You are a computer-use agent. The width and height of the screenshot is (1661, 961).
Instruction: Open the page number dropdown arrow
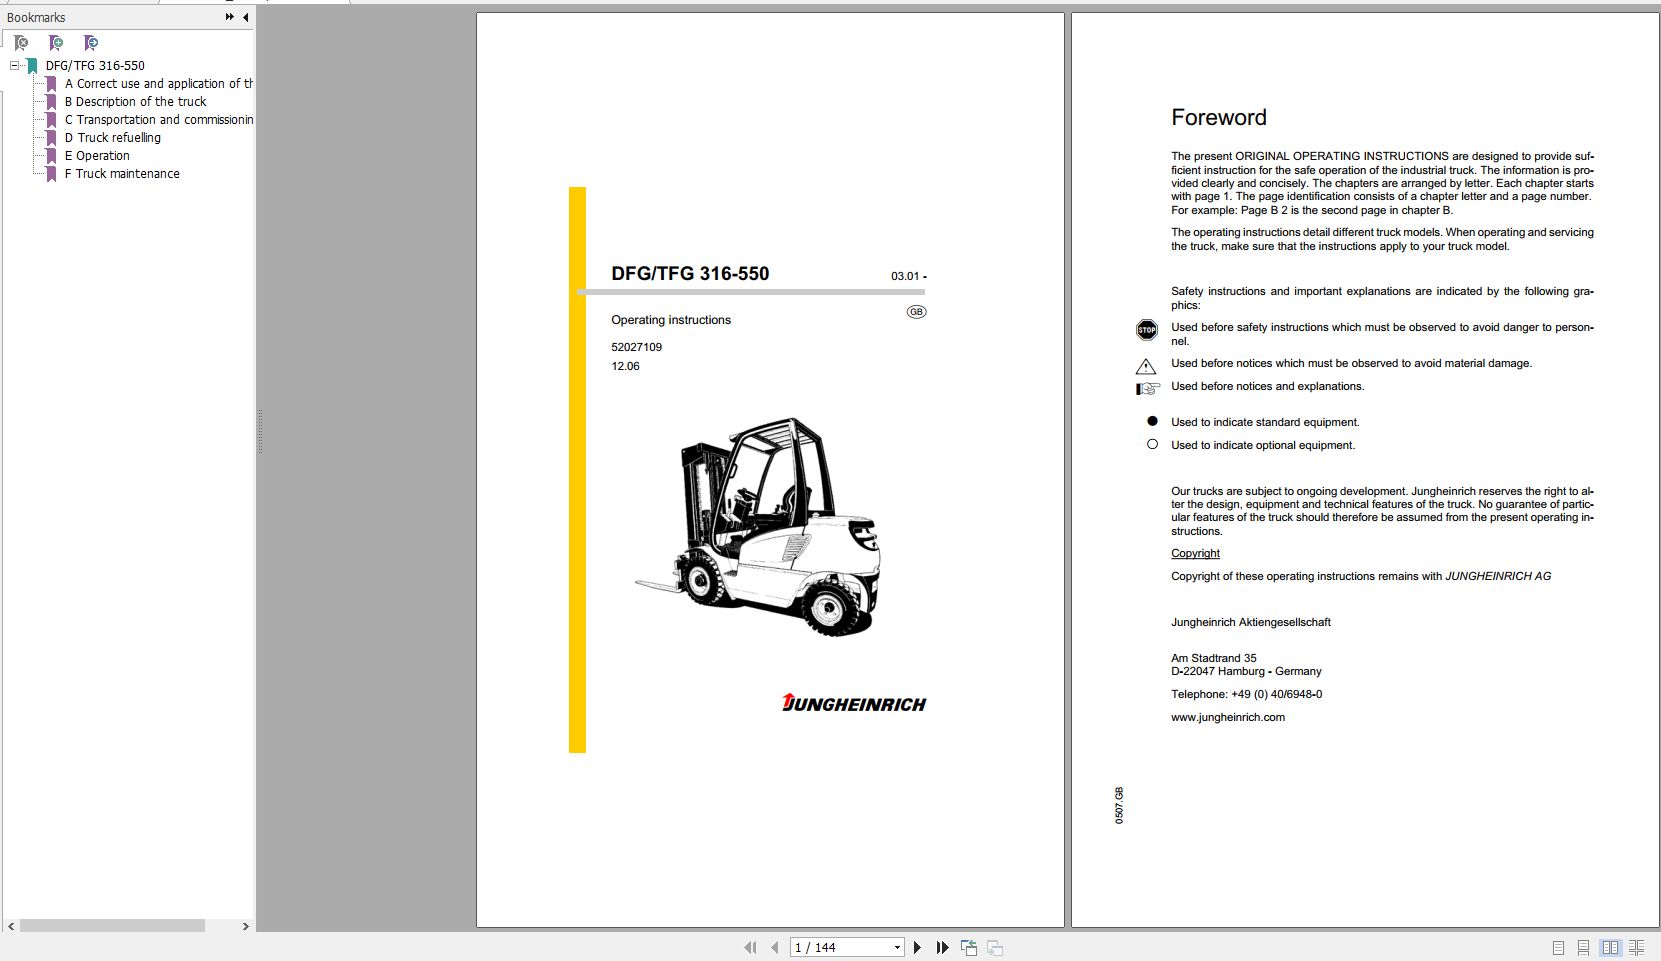(897, 947)
